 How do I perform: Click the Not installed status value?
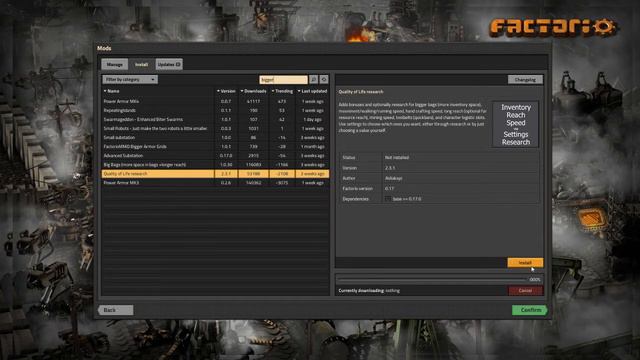click(397, 158)
